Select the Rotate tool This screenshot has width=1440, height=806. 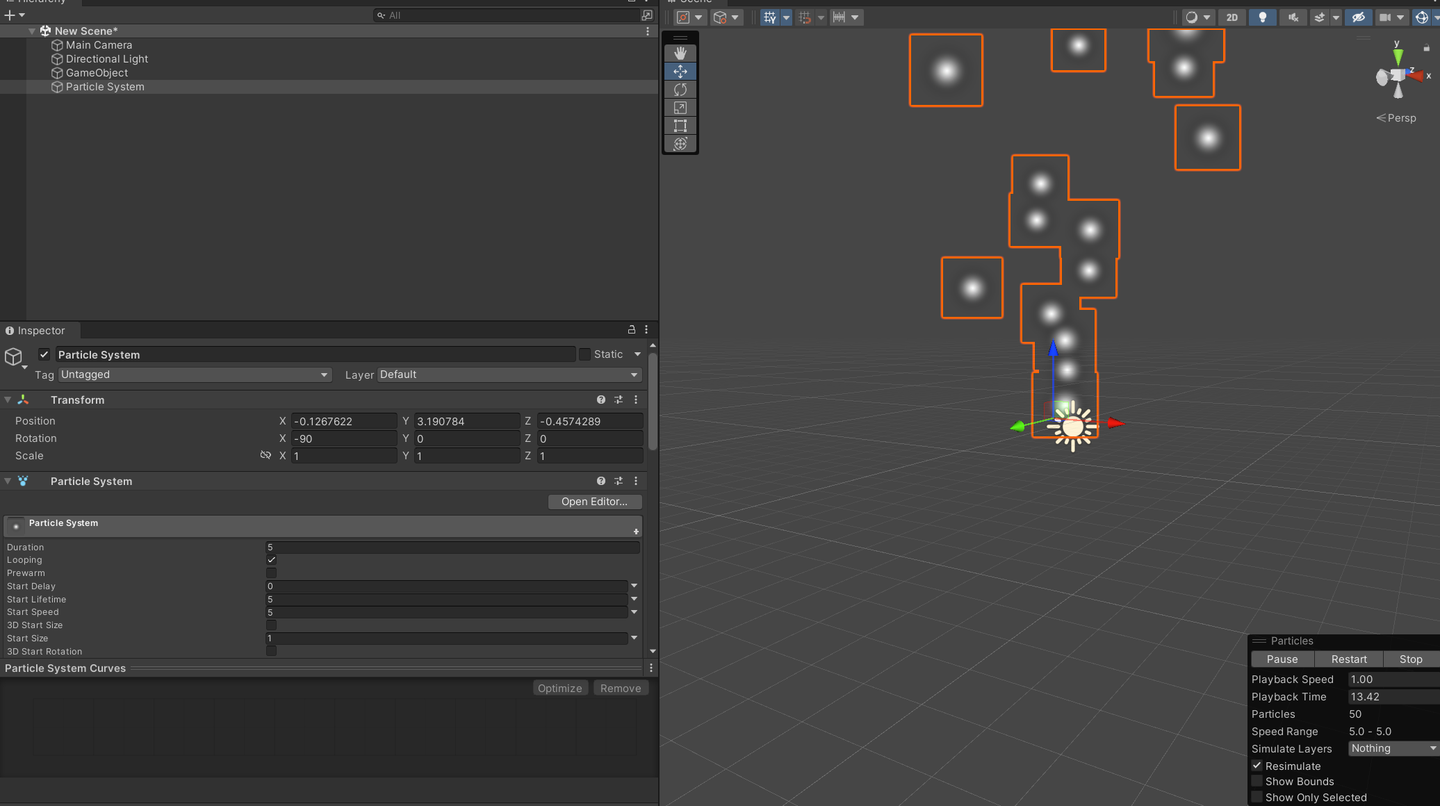click(x=680, y=89)
